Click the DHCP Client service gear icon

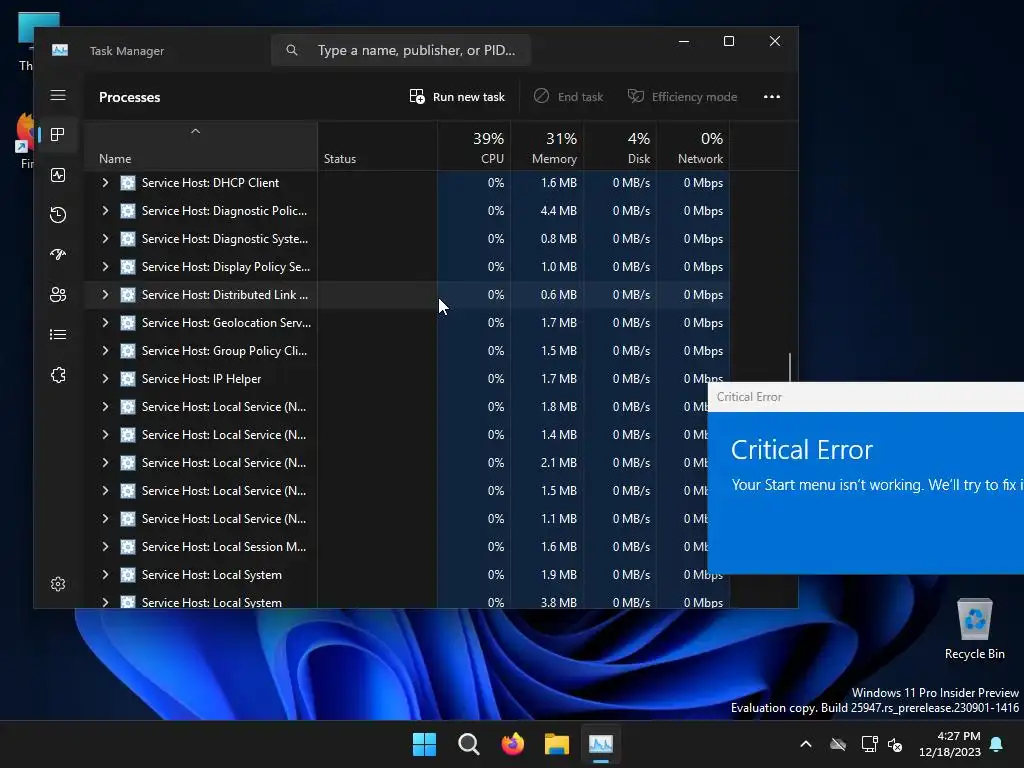point(128,183)
